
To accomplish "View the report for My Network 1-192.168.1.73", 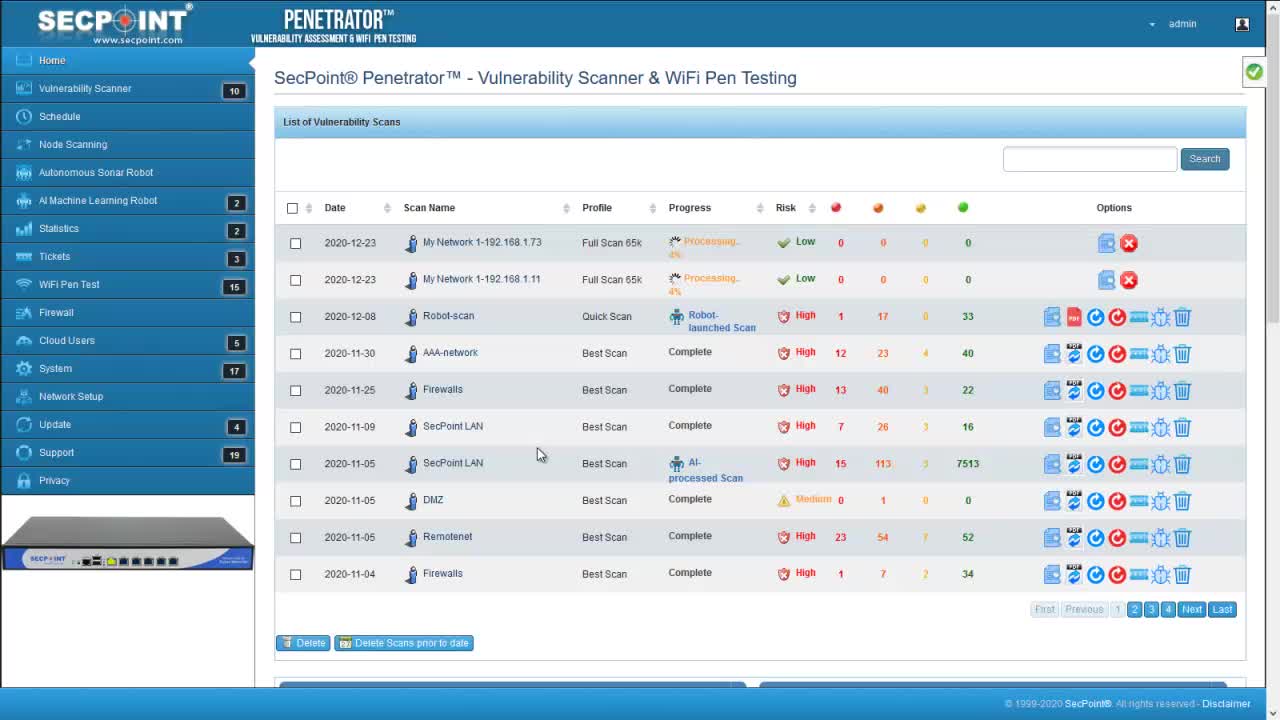I will [1106, 243].
